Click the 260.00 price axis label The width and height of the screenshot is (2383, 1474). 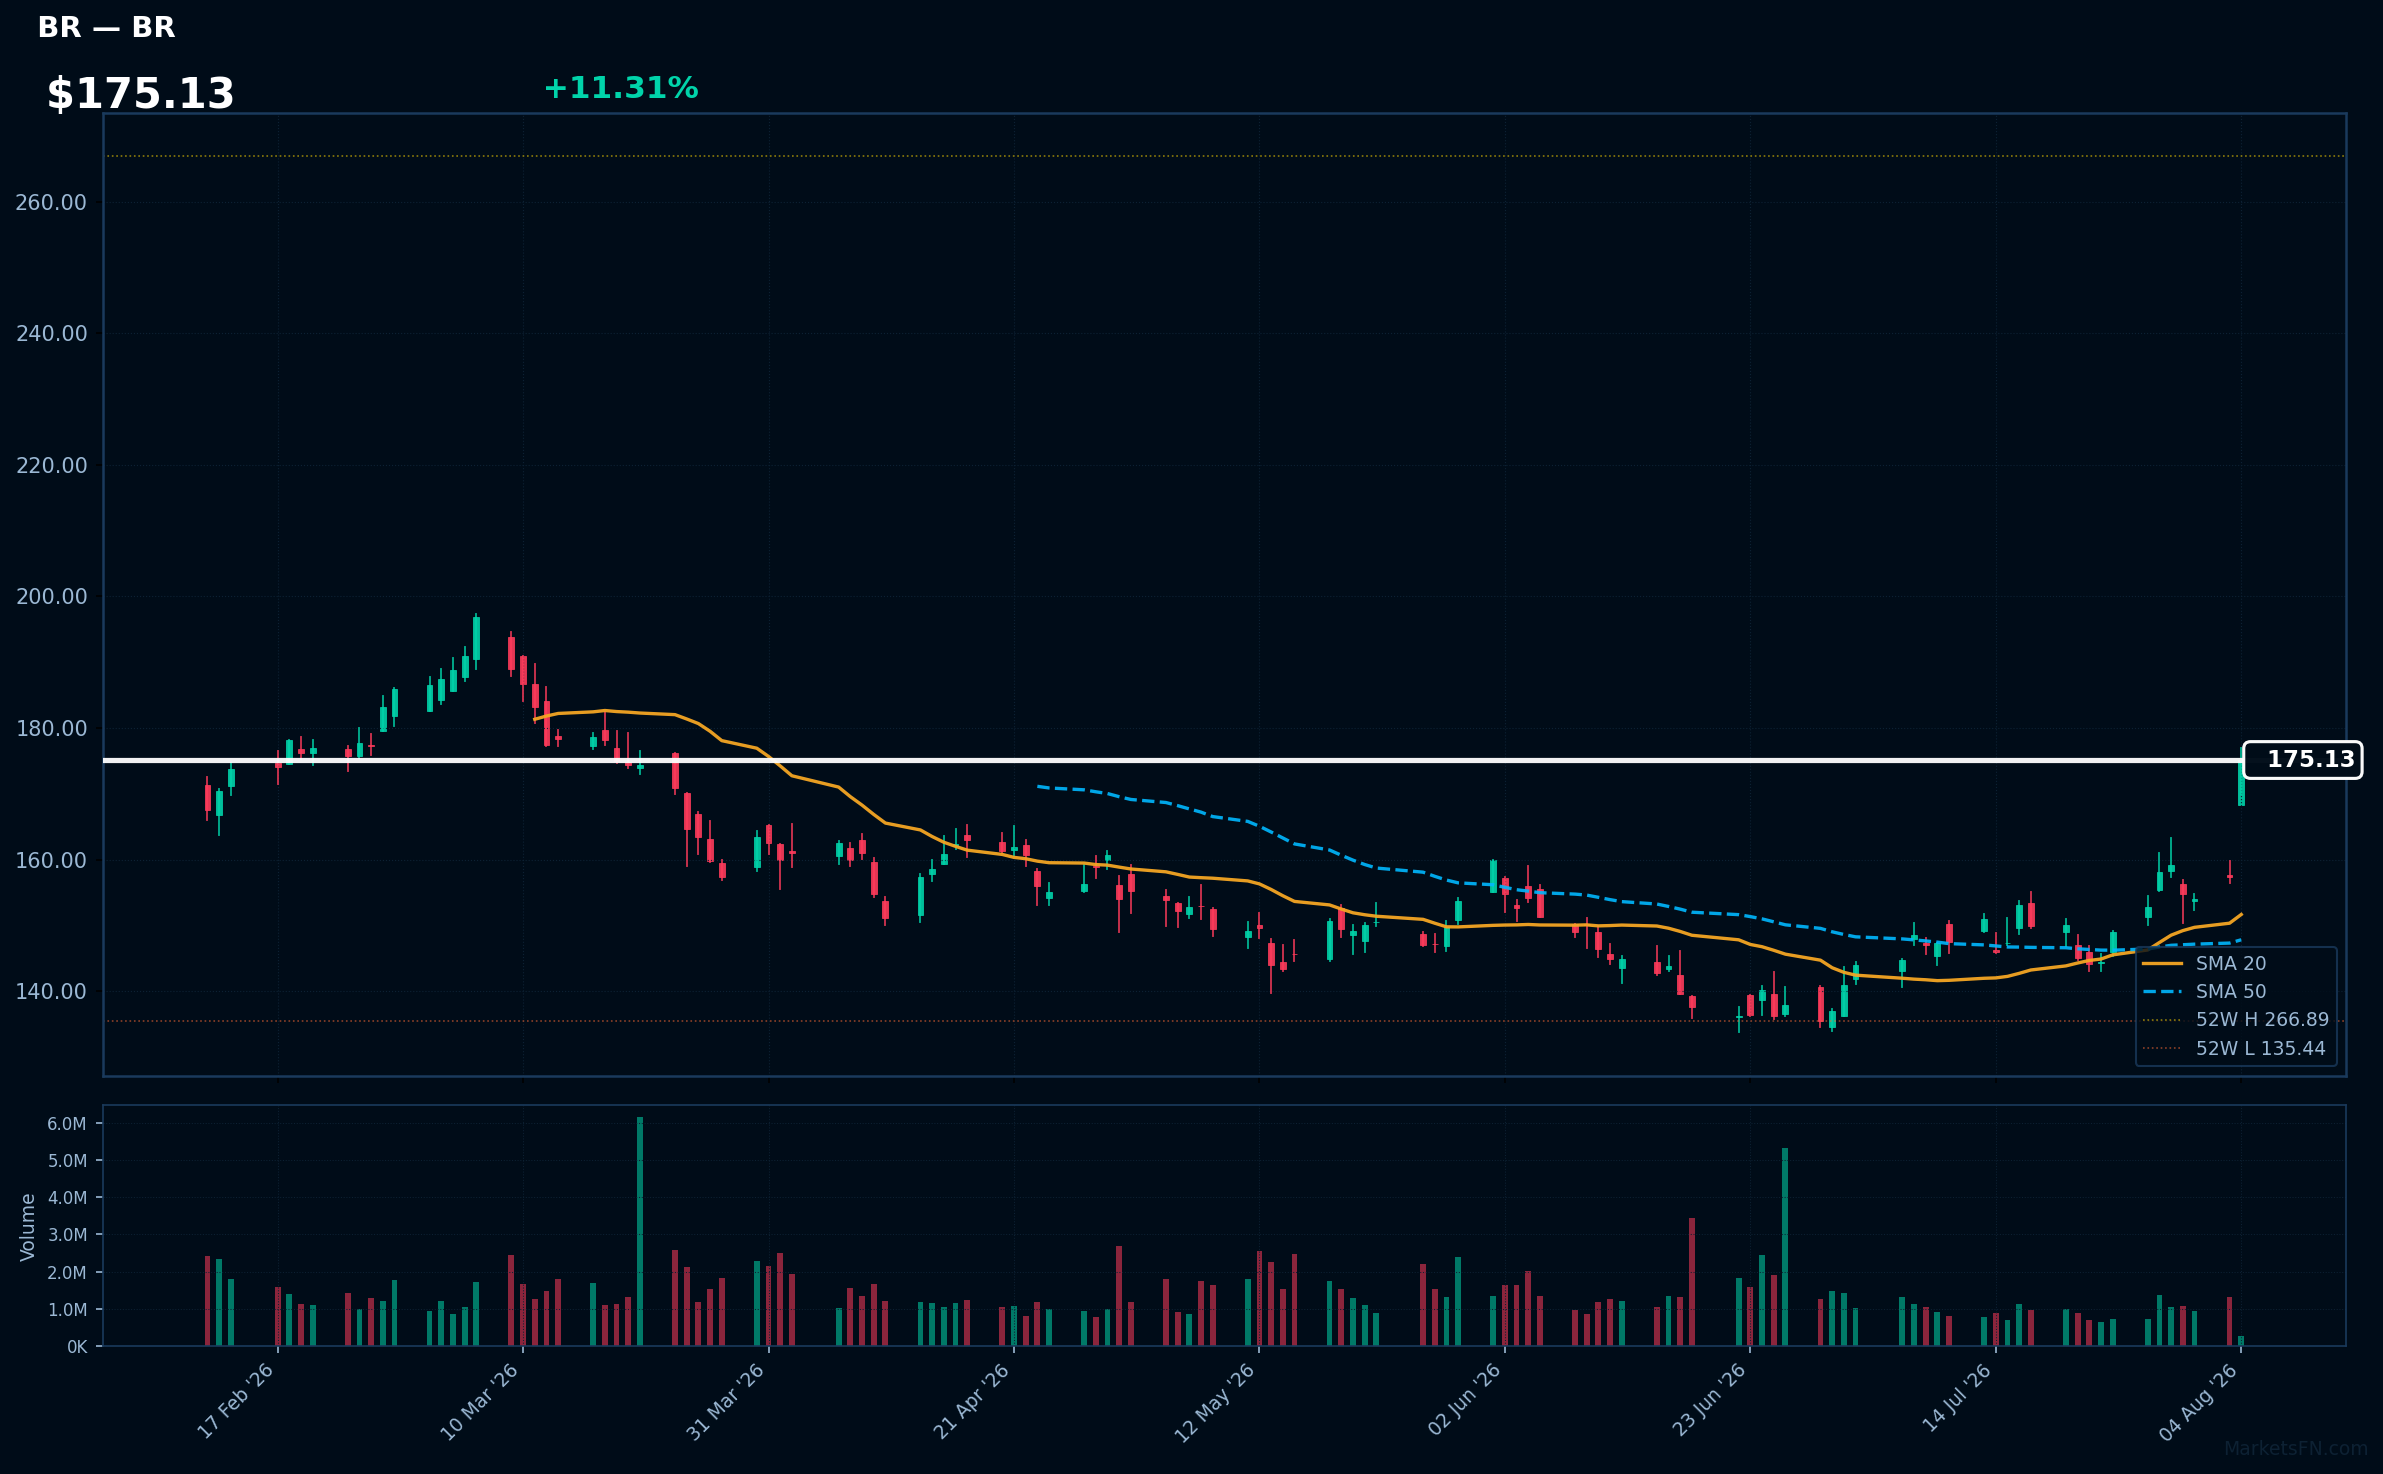pos(51,203)
